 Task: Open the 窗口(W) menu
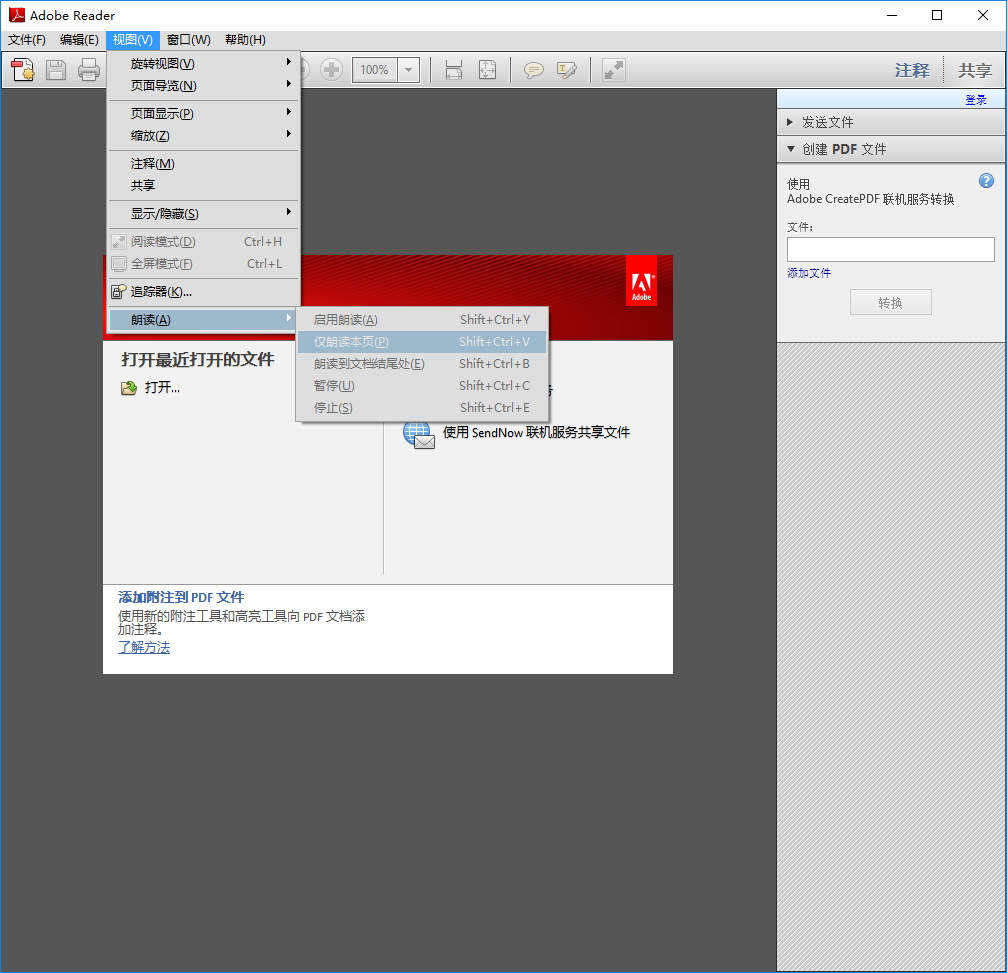click(x=188, y=40)
